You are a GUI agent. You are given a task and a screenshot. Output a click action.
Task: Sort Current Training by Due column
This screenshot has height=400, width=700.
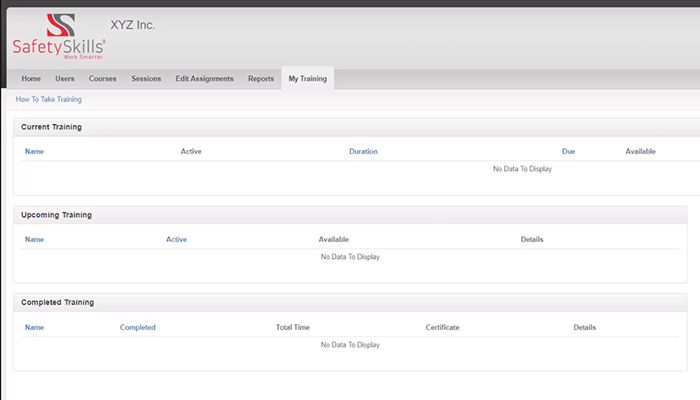(568, 151)
